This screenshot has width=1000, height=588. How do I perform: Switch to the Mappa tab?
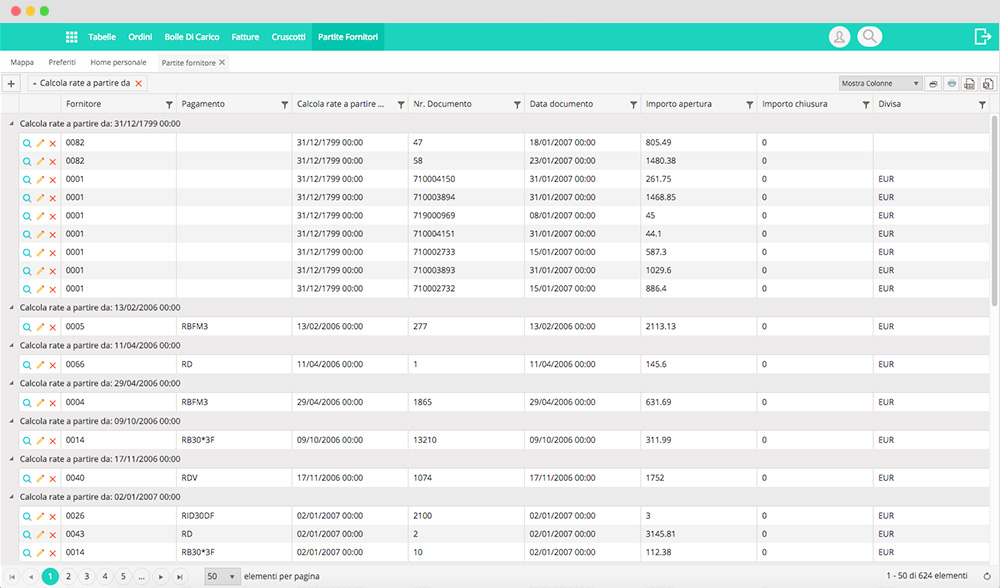(22, 62)
